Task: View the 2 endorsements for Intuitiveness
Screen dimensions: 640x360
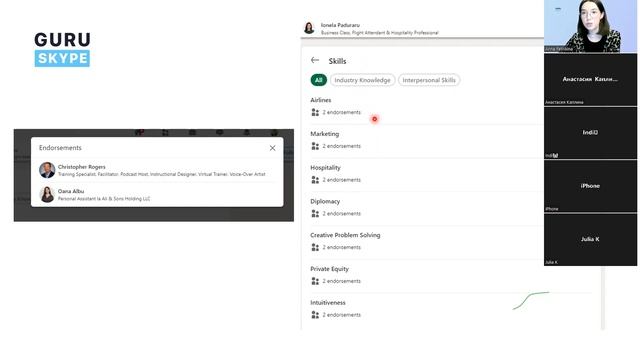Action: coord(342,315)
